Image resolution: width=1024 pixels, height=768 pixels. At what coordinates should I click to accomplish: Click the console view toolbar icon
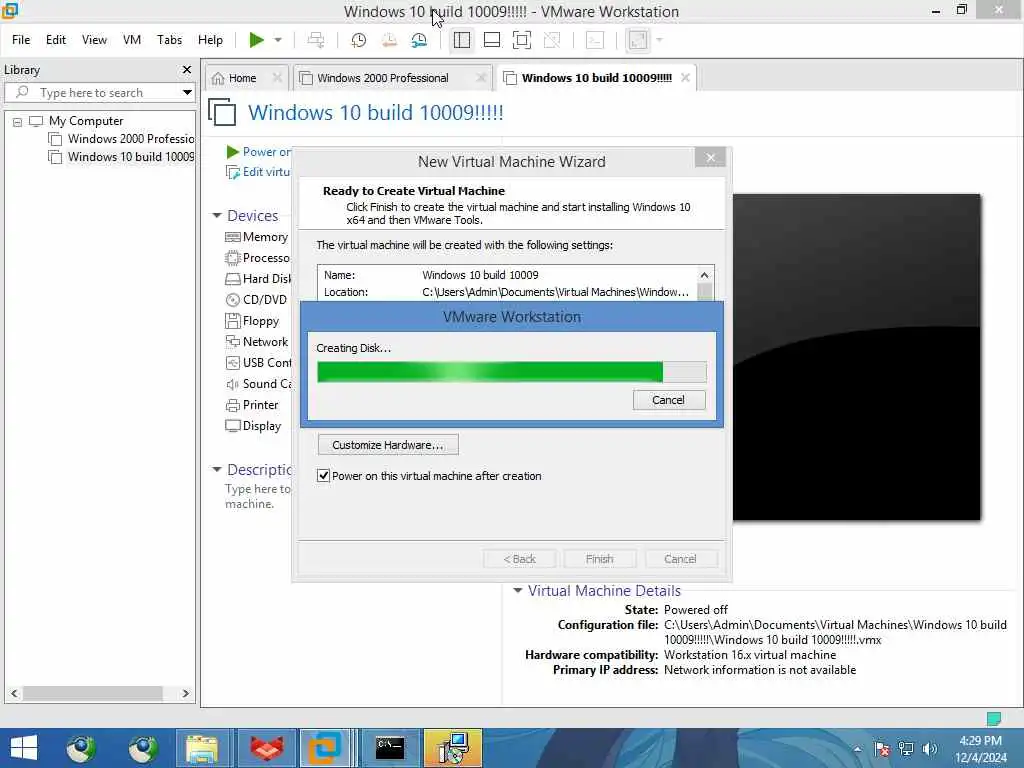595,40
